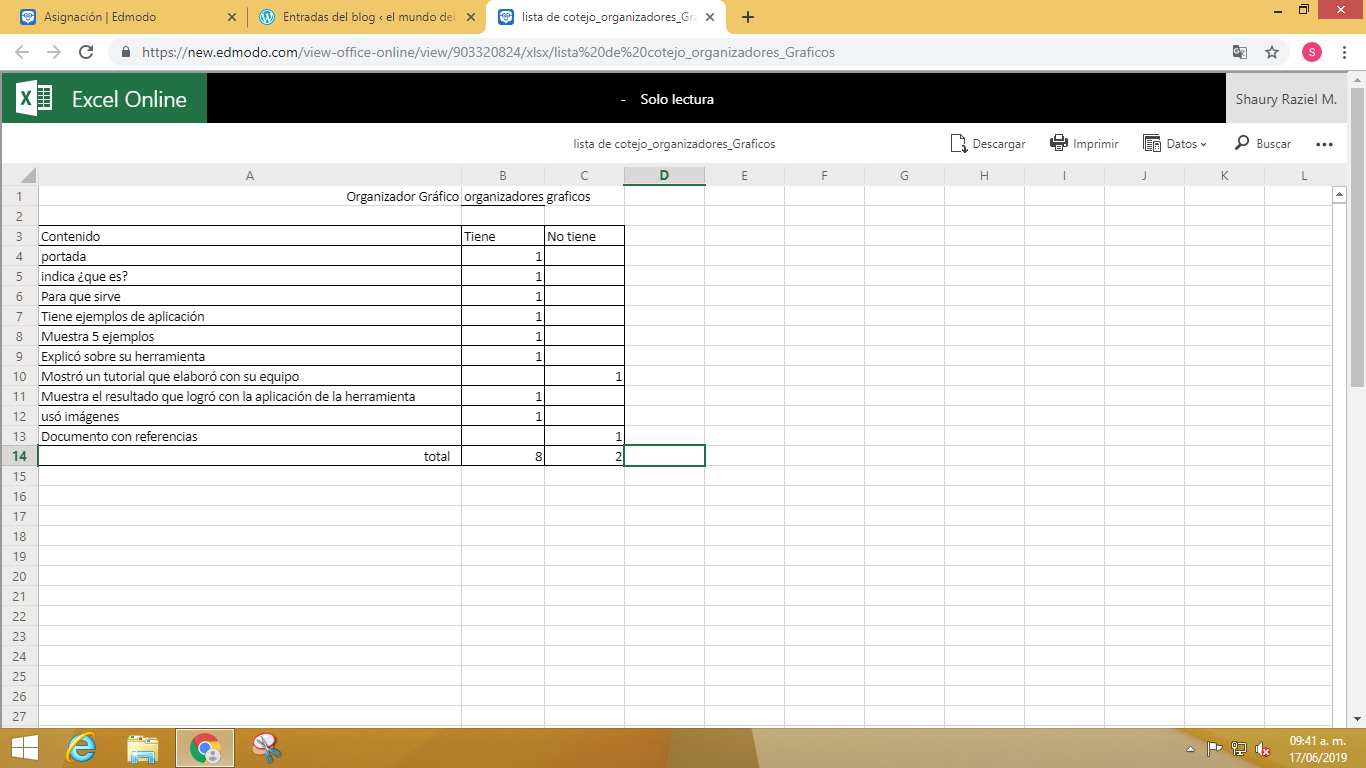Image resolution: width=1366 pixels, height=768 pixels.
Task: Open a new browser tab
Action: coord(748,17)
